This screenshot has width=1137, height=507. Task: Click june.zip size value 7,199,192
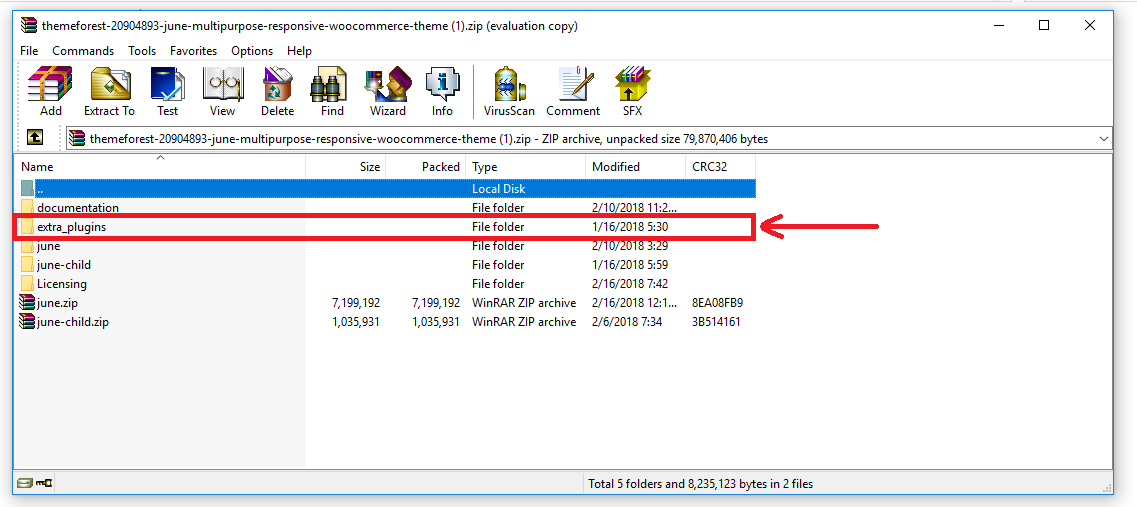[356, 302]
